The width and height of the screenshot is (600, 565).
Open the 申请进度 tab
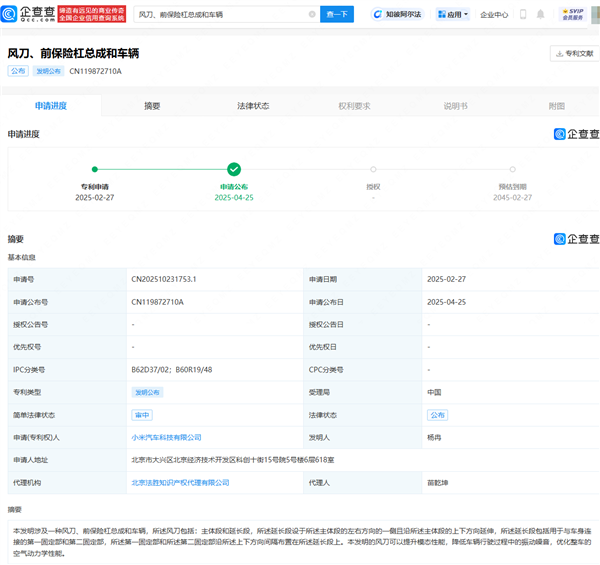pyautogui.click(x=51, y=105)
